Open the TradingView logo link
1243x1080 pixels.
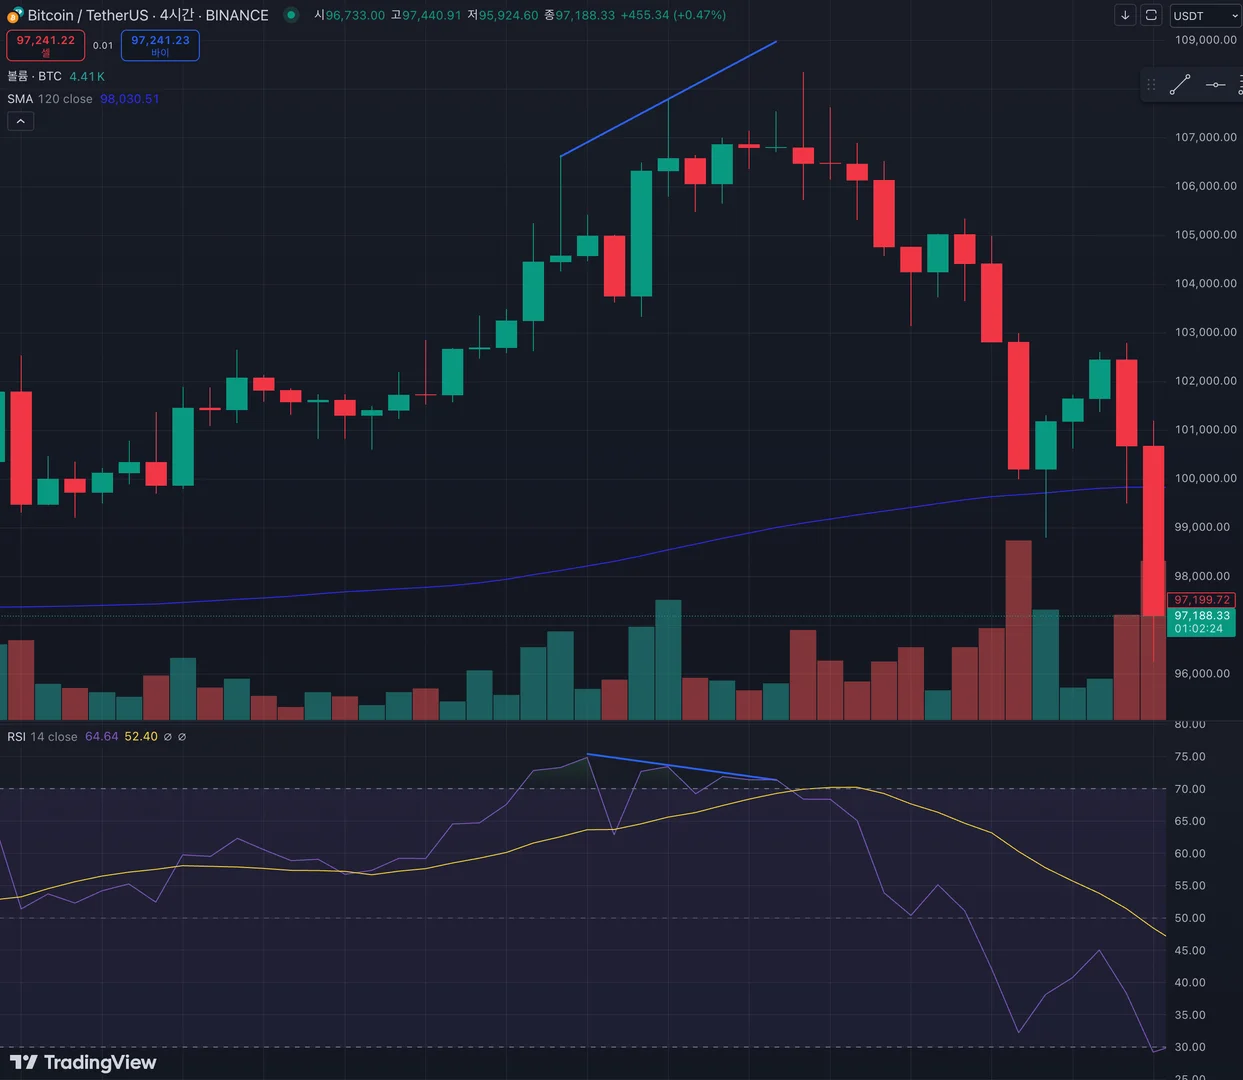[83, 1062]
